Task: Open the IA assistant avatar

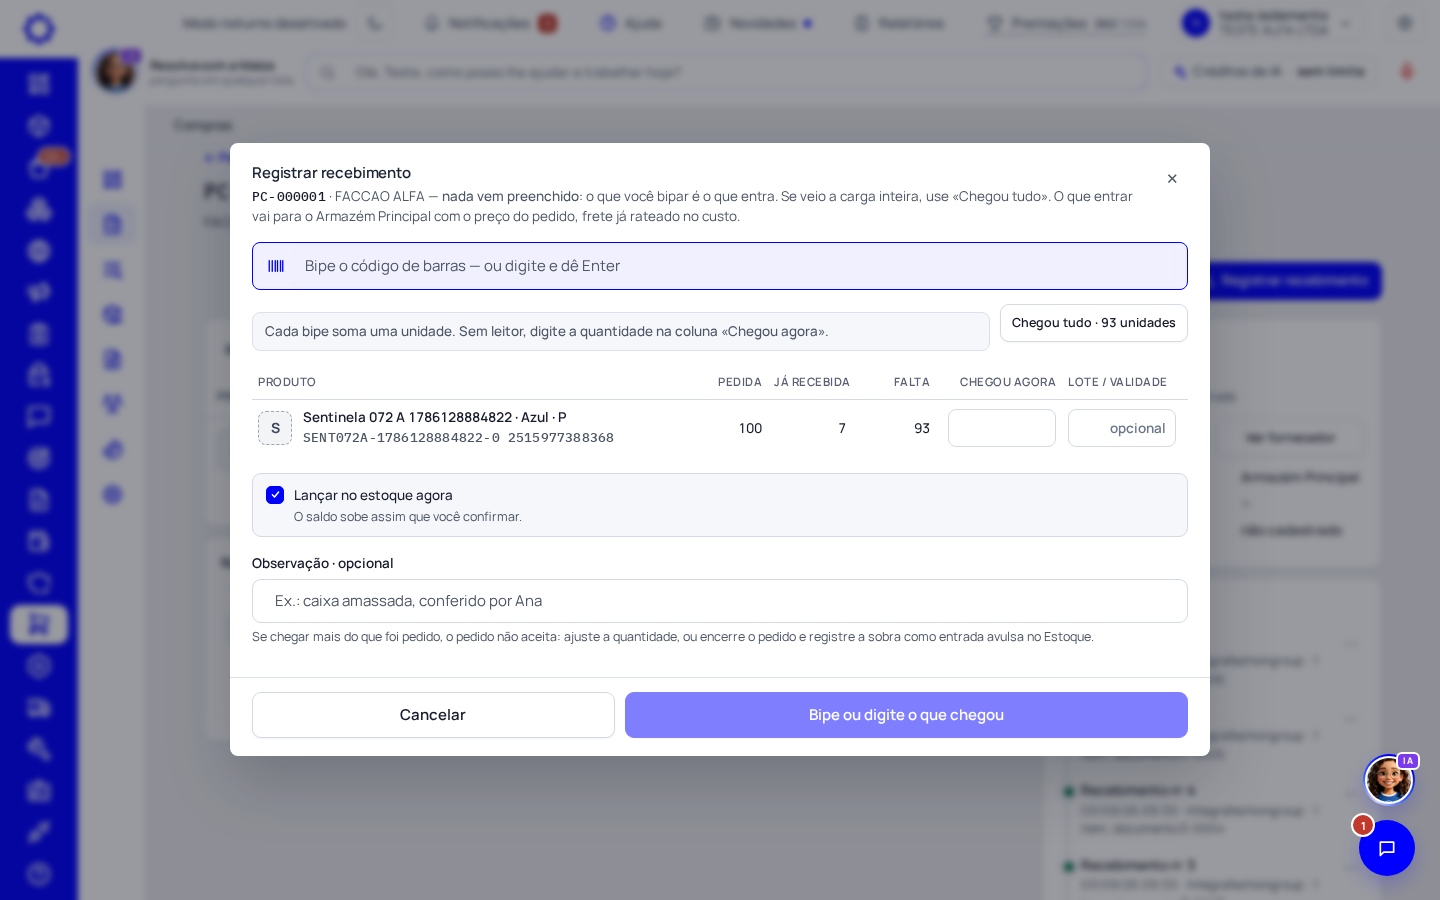Action: pyautogui.click(x=1389, y=780)
